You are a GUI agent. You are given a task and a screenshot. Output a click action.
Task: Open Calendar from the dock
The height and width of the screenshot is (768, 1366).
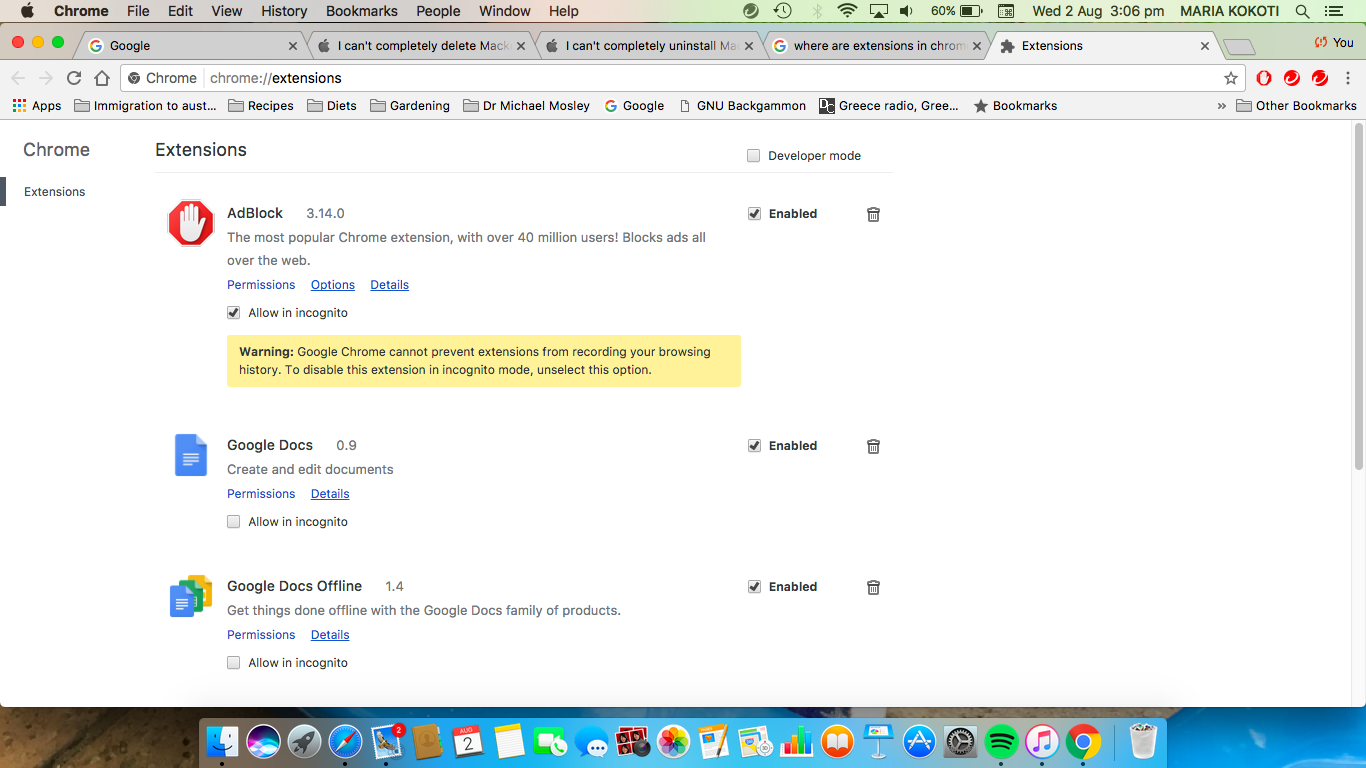click(x=468, y=741)
